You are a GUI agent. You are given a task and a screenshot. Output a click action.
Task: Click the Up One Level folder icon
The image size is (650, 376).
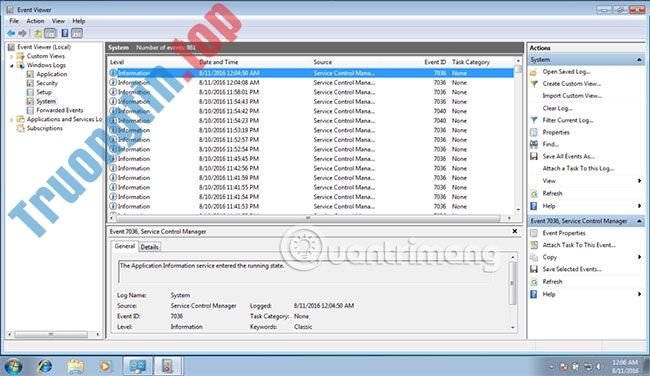pyautogui.click(x=38, y=33)
